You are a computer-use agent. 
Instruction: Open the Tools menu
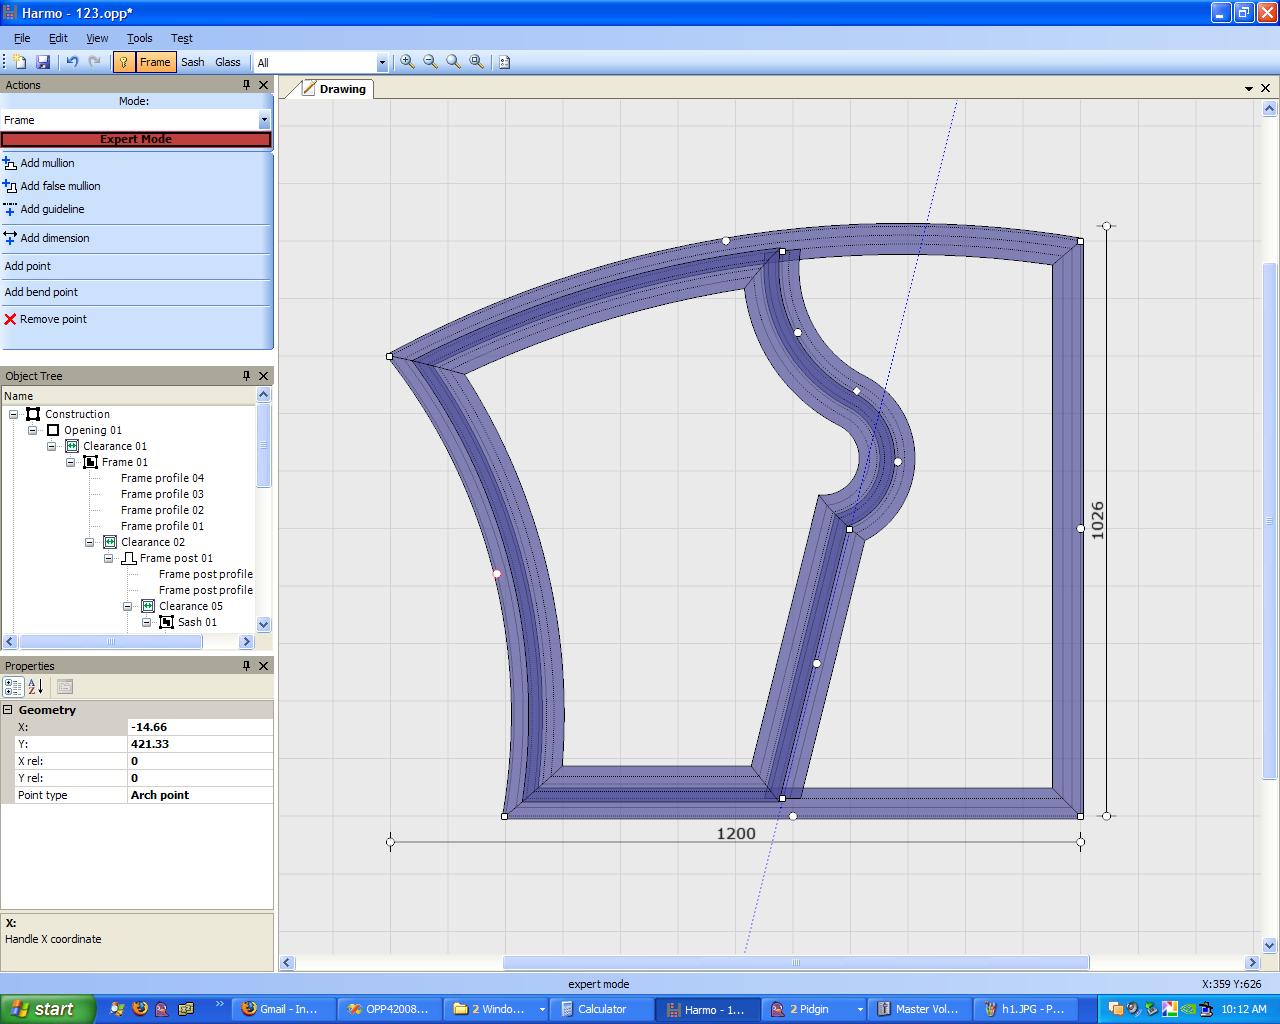point(139,38)
